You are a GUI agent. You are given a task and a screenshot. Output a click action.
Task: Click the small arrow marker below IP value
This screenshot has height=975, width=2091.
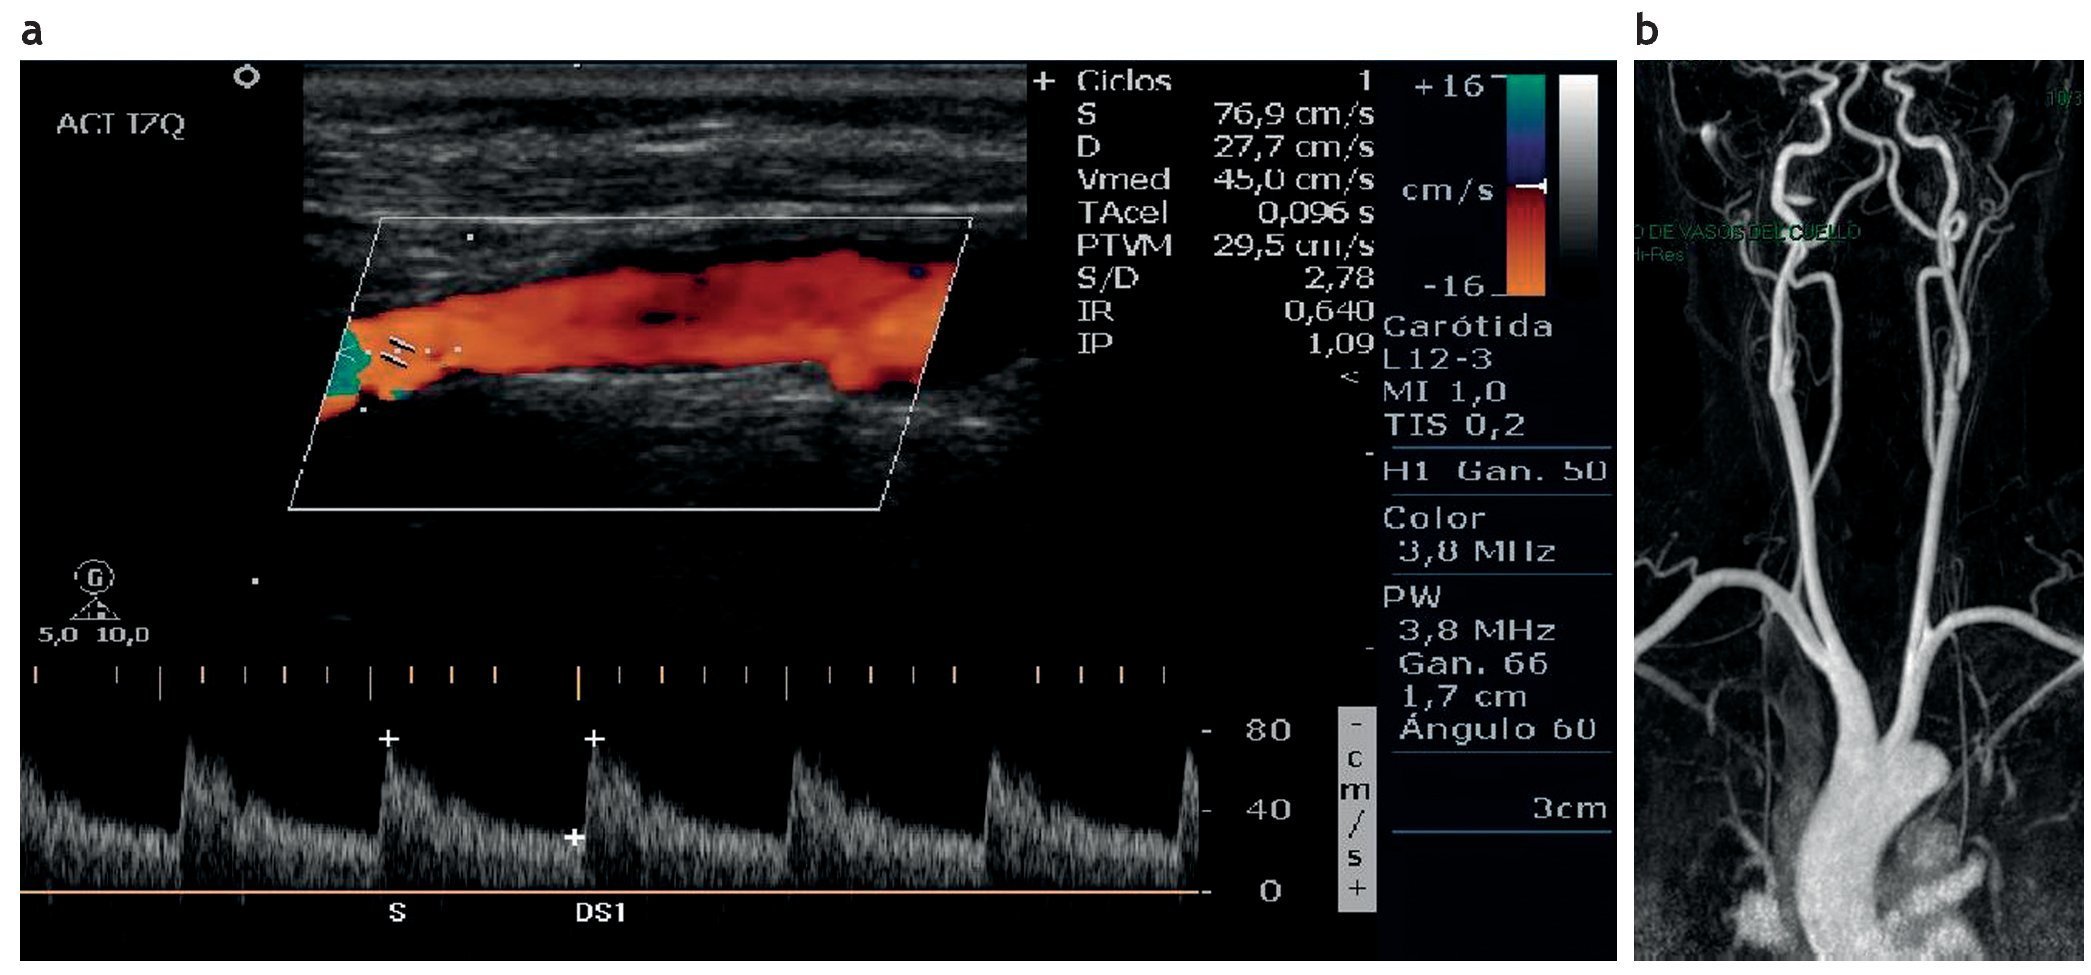point(1349,377)
